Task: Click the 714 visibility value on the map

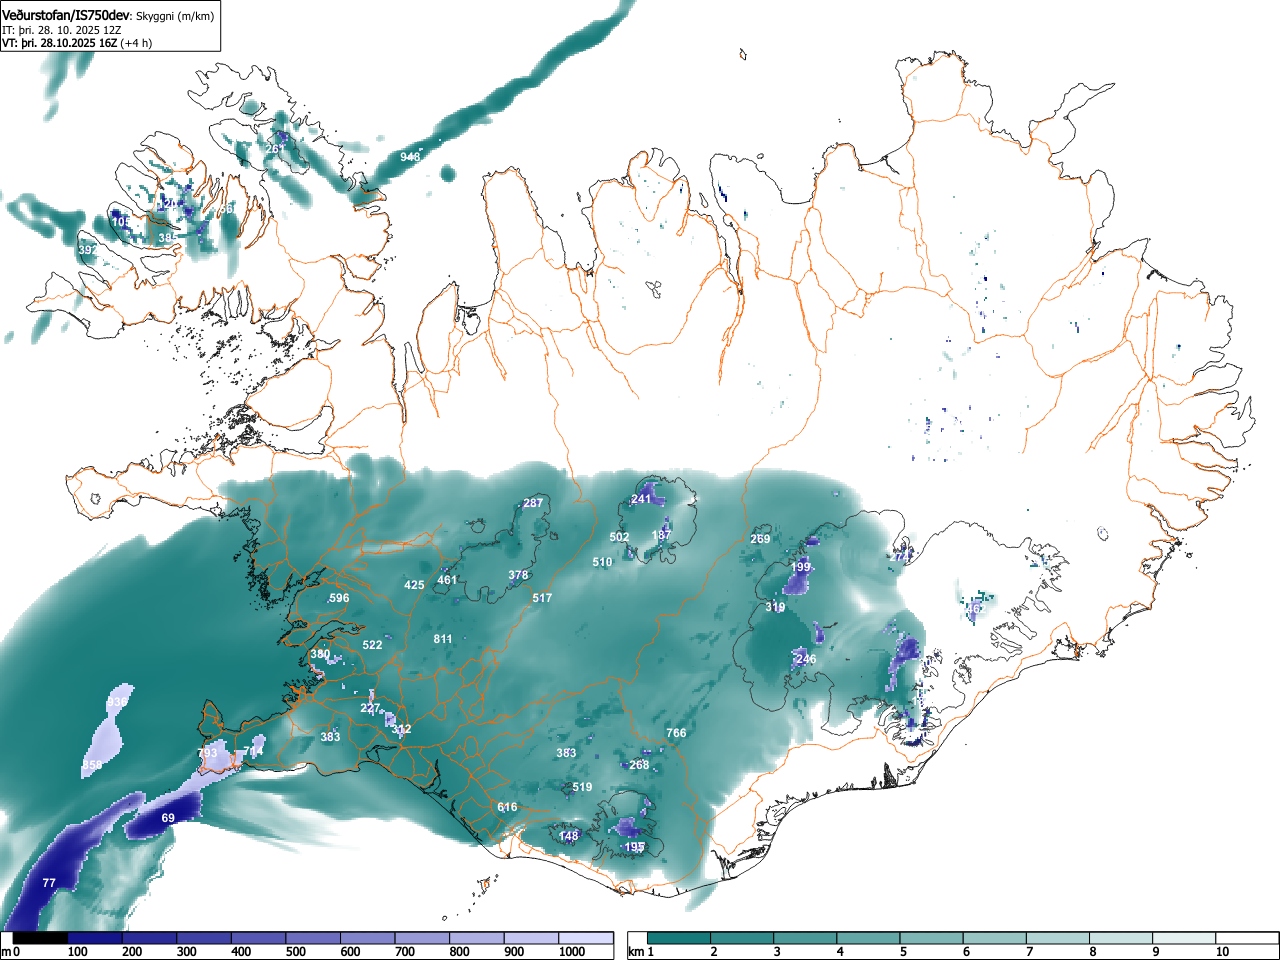Action: 254,752
